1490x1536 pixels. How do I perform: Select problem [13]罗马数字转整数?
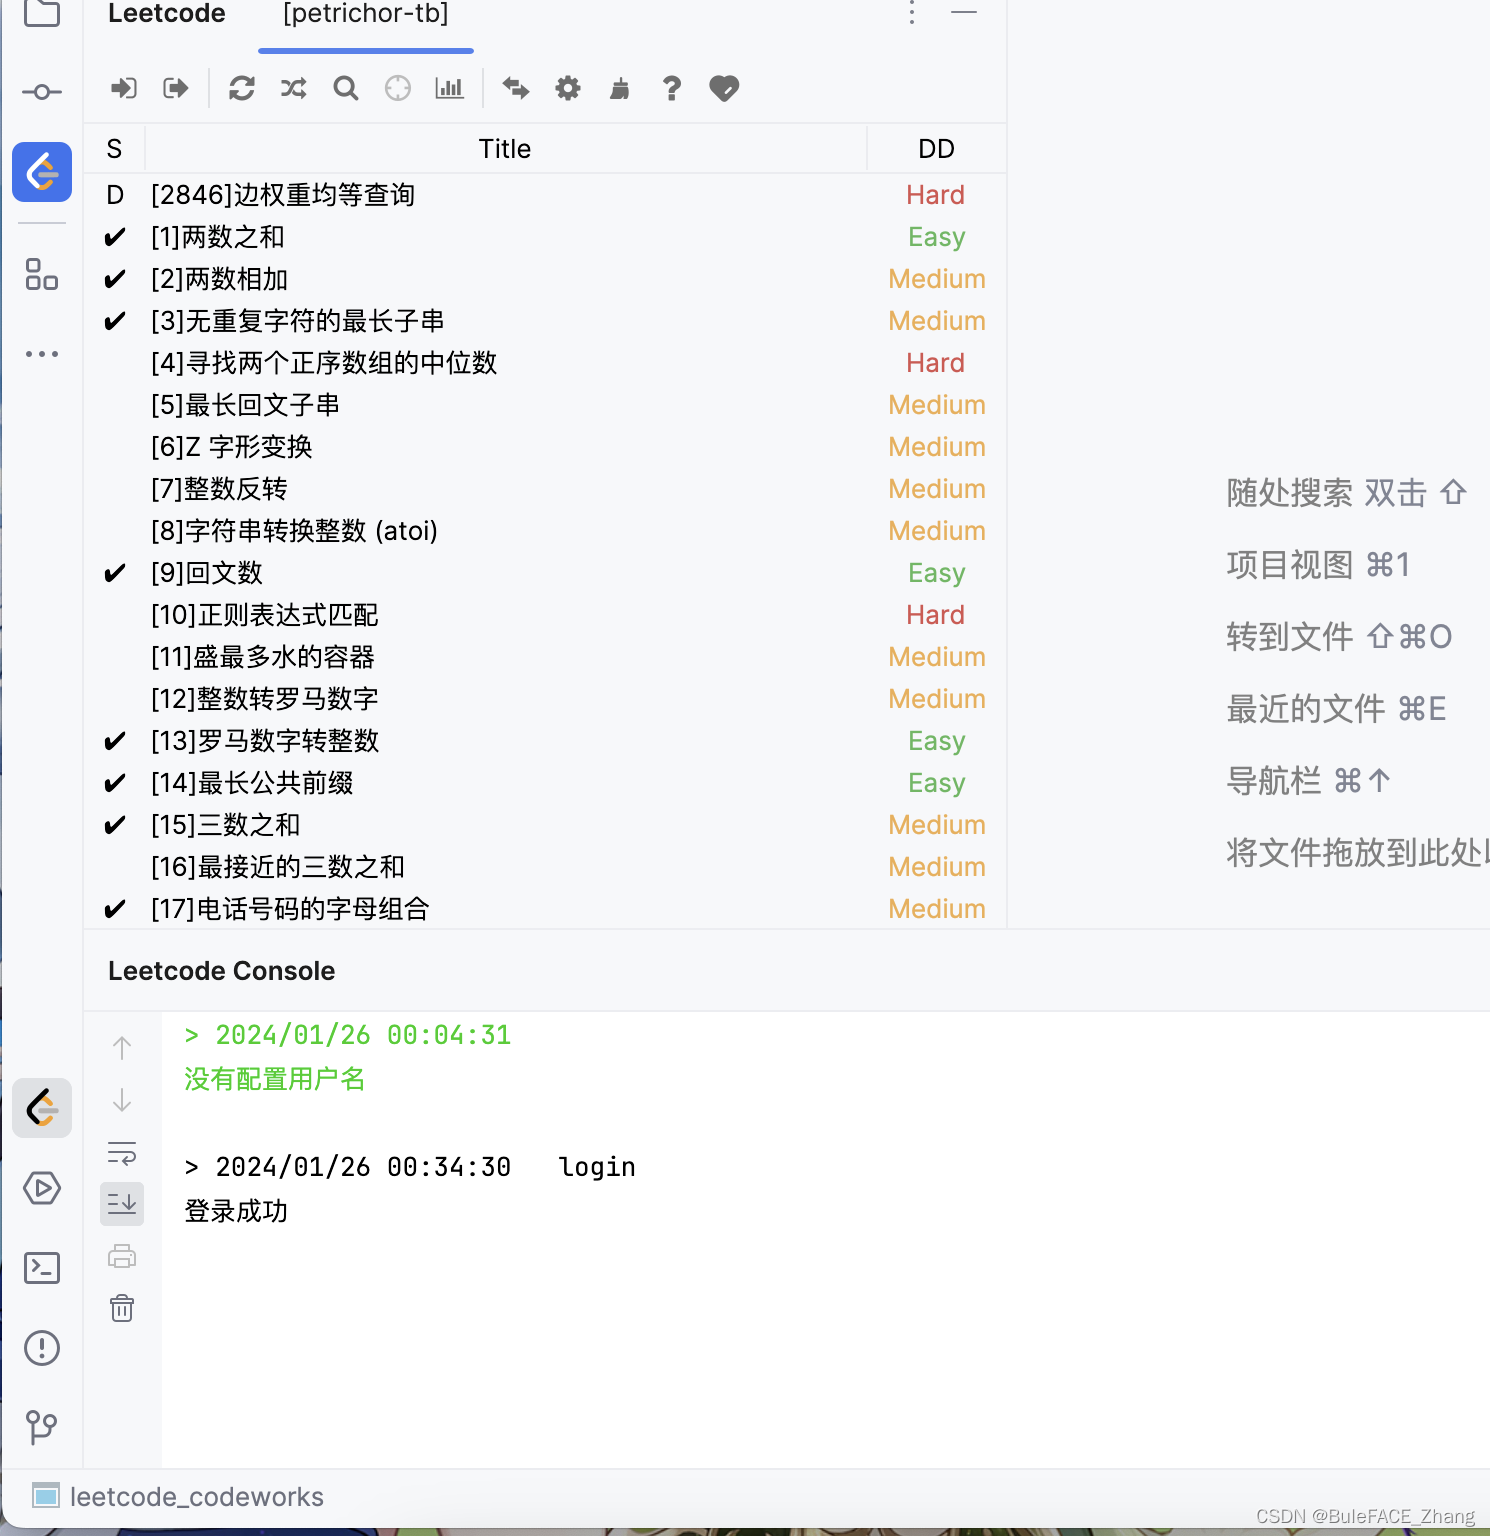[545, 741]
